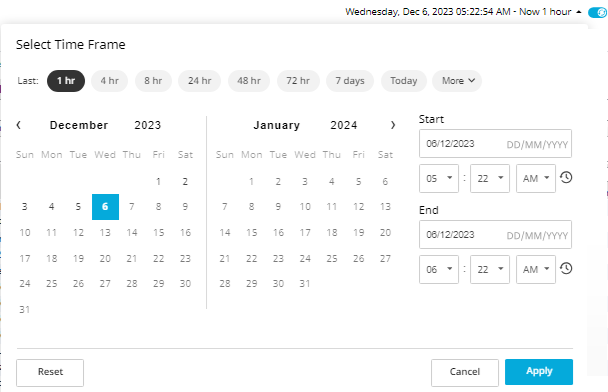Open the Start hour dropdown showing 05

tap(439, 178)
